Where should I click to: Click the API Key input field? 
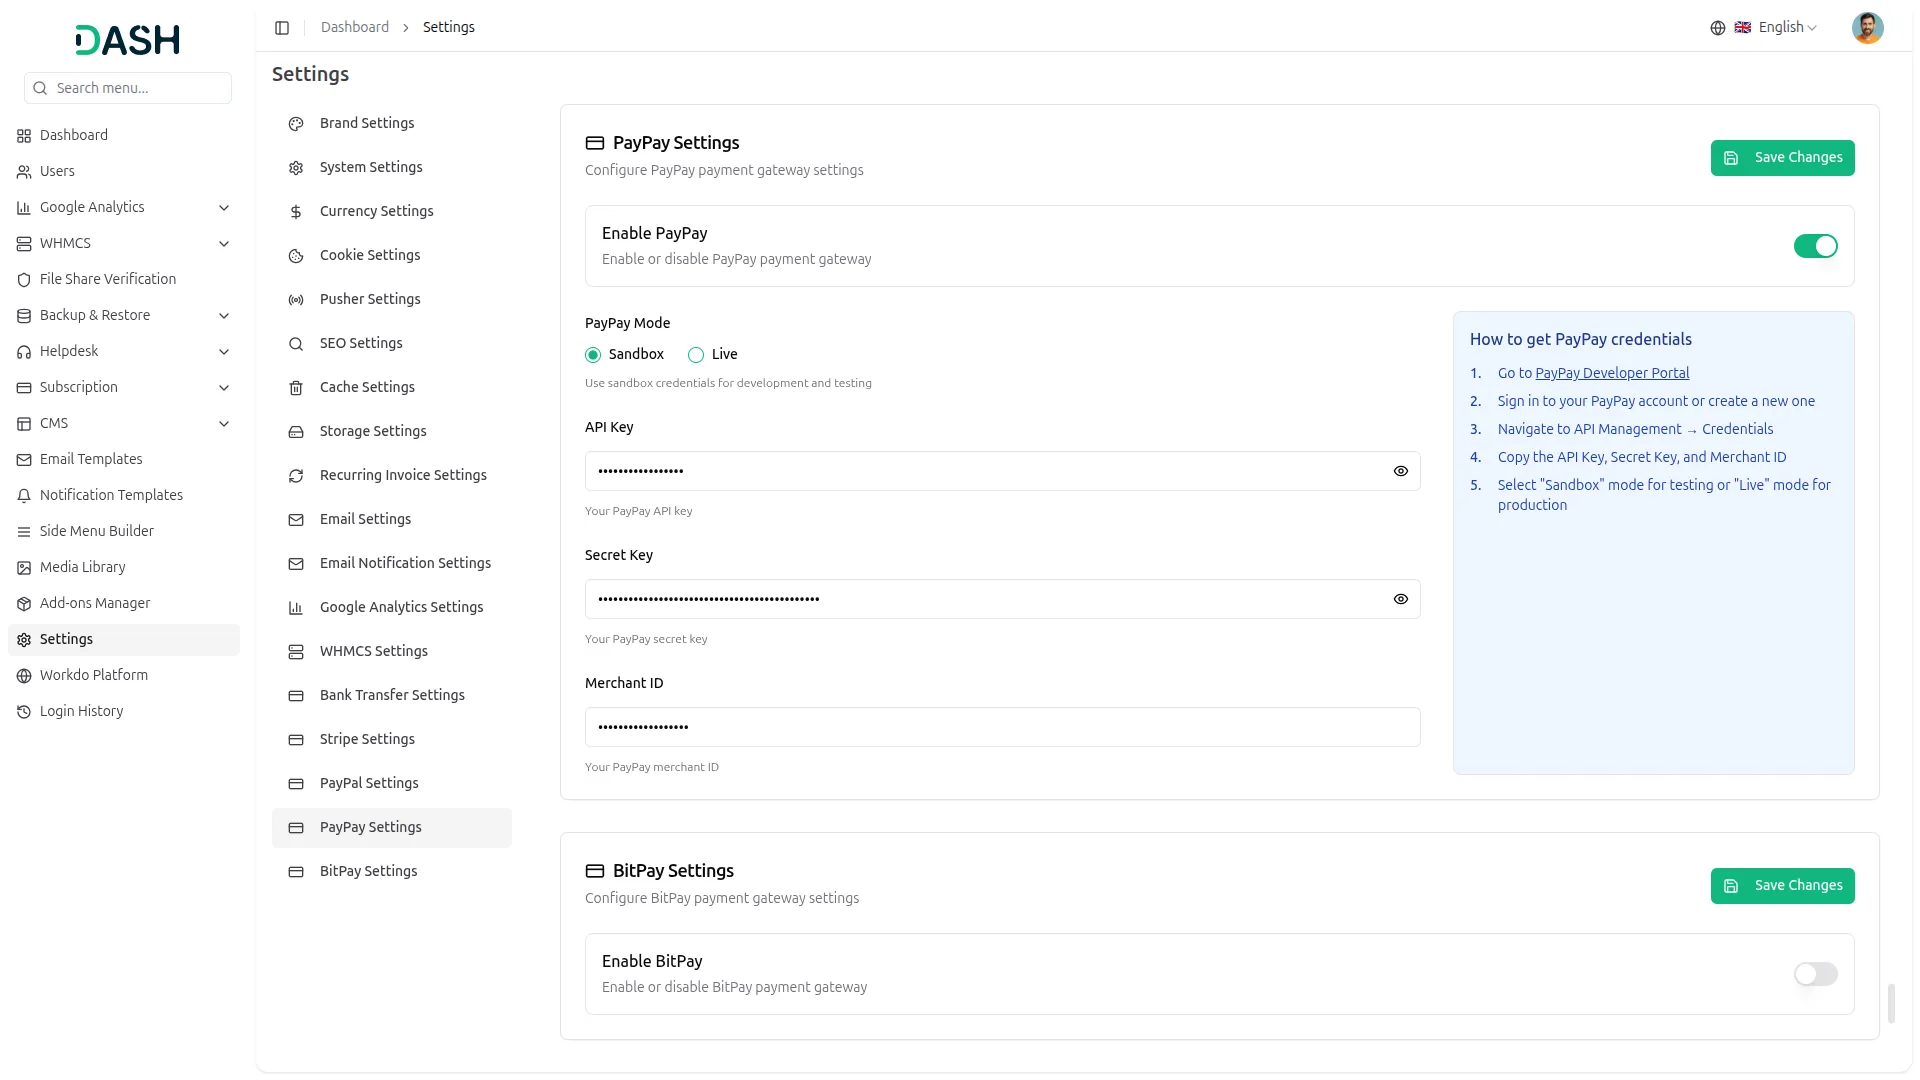(x=1002, y=471)
